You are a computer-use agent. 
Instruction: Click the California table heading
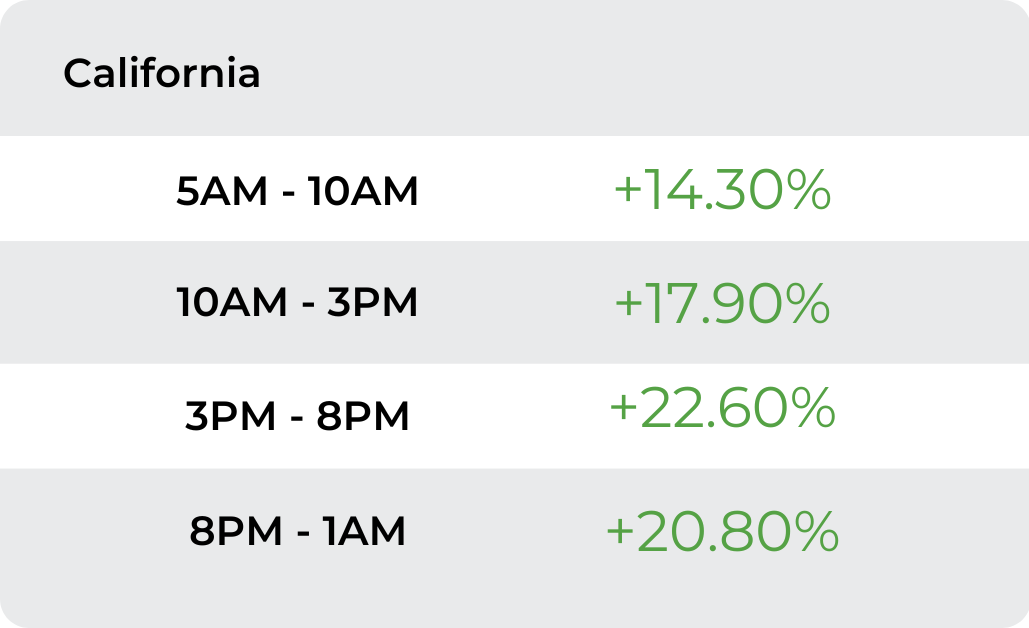(x=161, y=73)
